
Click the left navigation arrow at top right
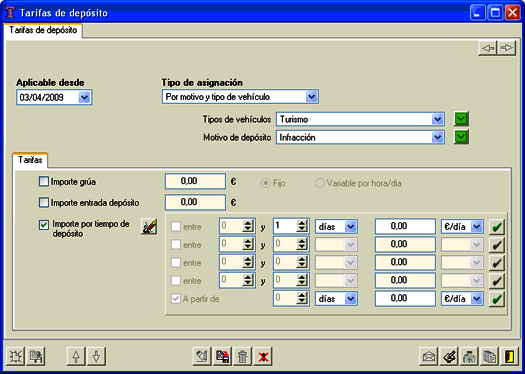488,48
